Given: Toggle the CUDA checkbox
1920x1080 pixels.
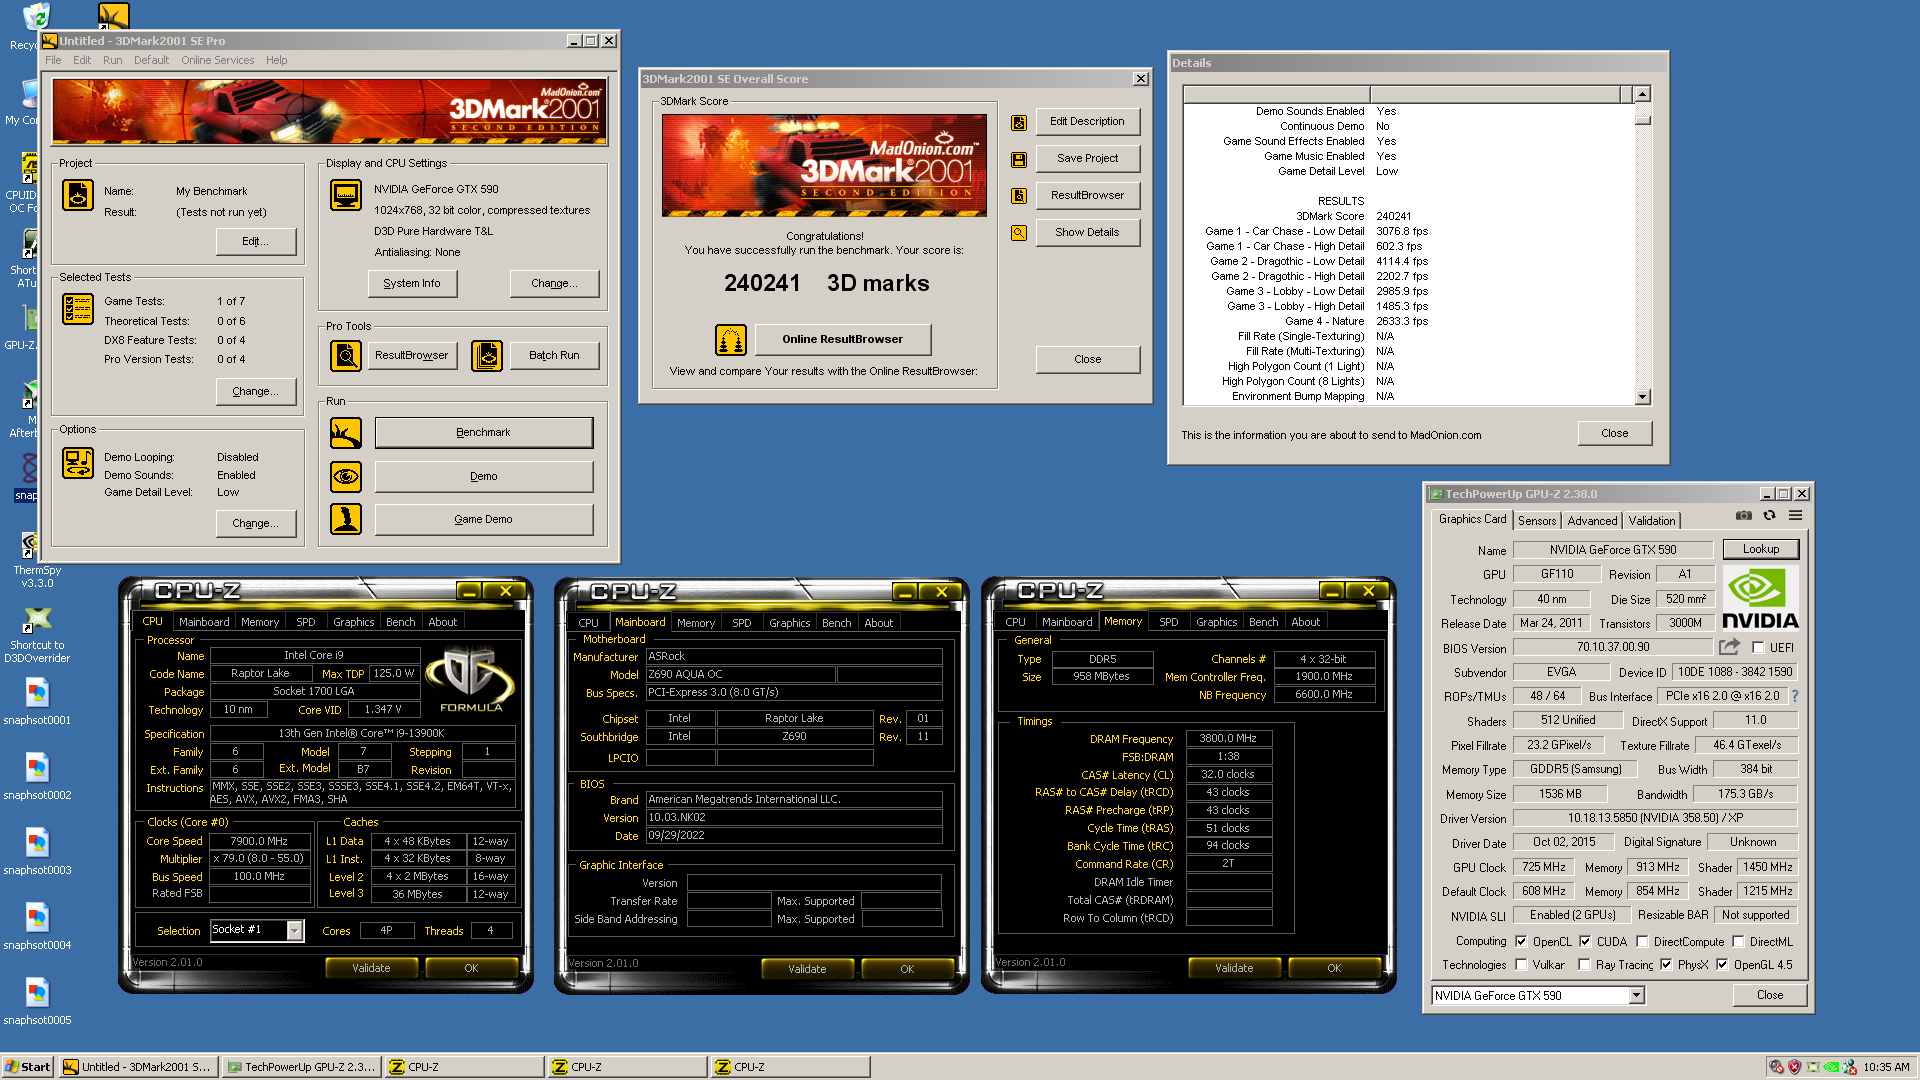Looking at the screenshot, I should click(x=1585, y=942).
